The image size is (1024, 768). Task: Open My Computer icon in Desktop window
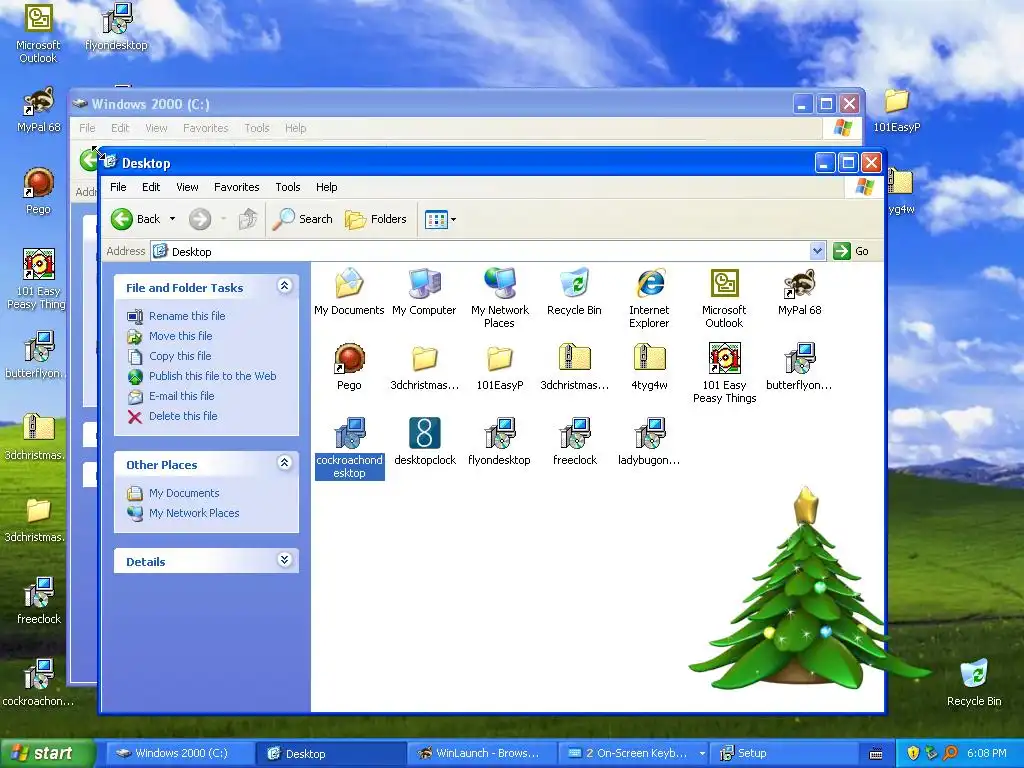click(424, 292)
